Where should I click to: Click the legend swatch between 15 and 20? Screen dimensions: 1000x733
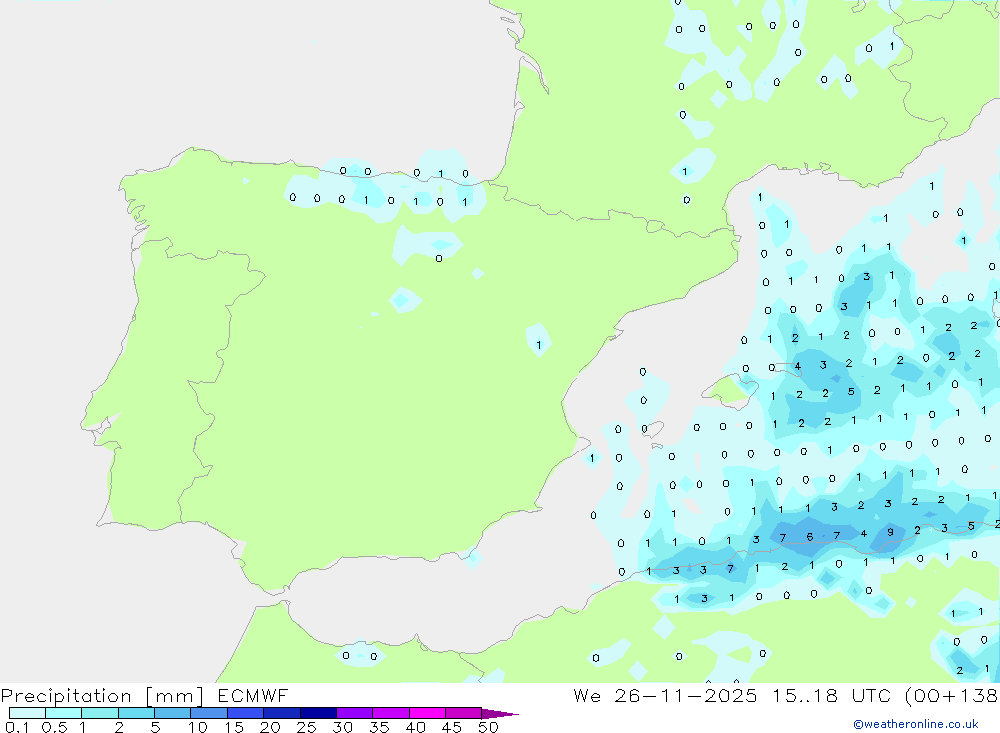245,713
